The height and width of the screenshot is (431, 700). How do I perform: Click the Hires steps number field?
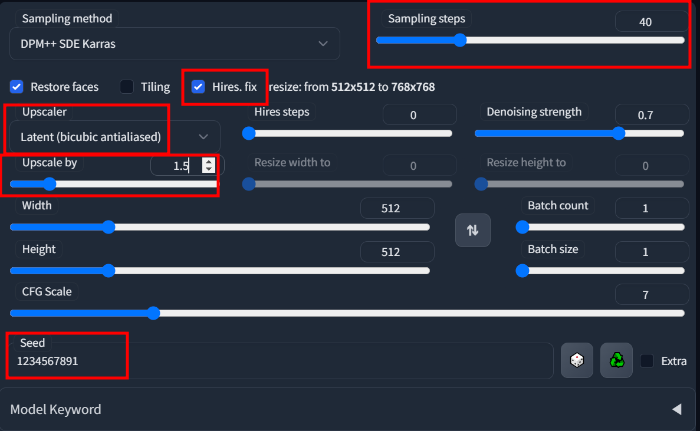(x=420, y=115)
